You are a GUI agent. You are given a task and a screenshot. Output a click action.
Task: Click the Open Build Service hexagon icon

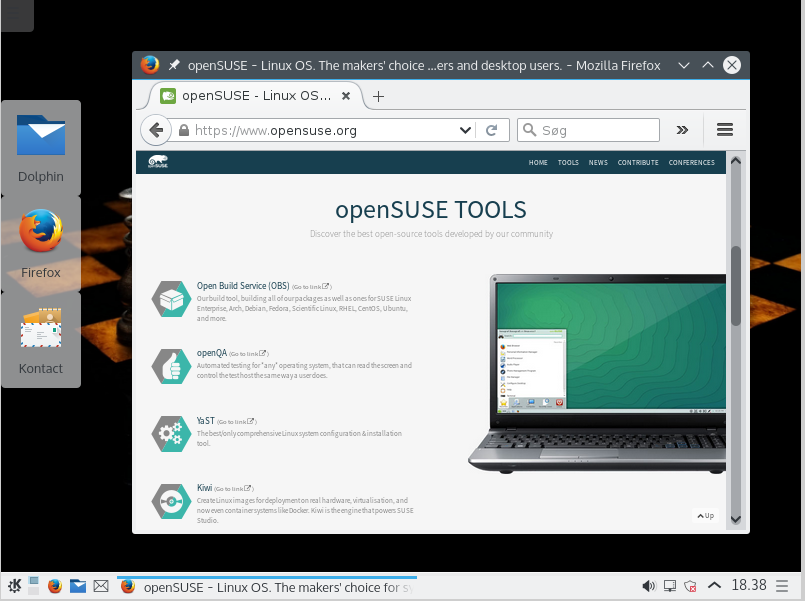(171, 299)
